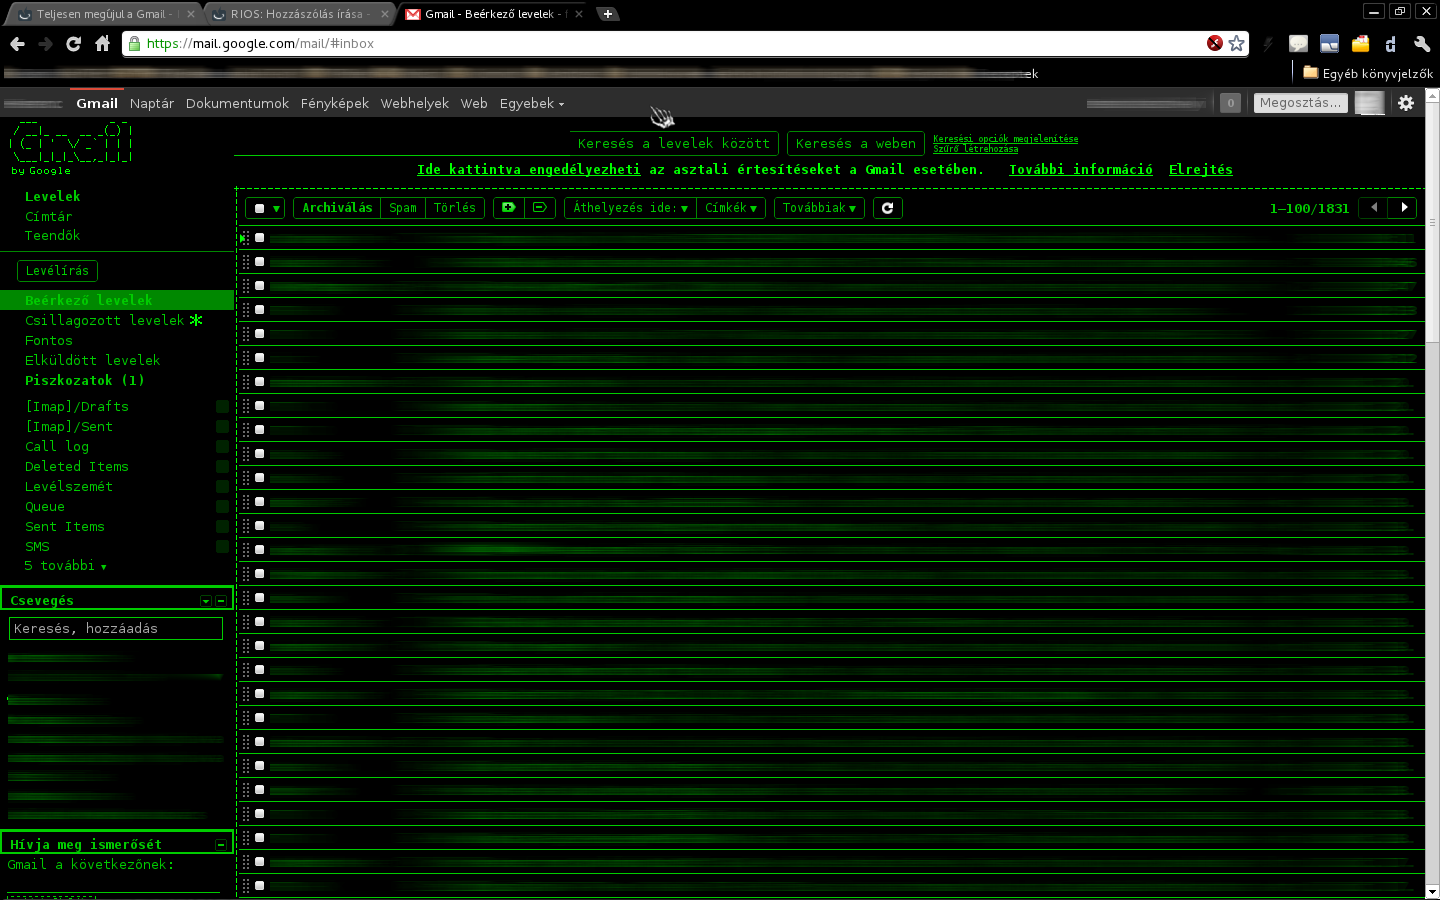Open the yellow folder extension icon

click(x=1360, y=44)
